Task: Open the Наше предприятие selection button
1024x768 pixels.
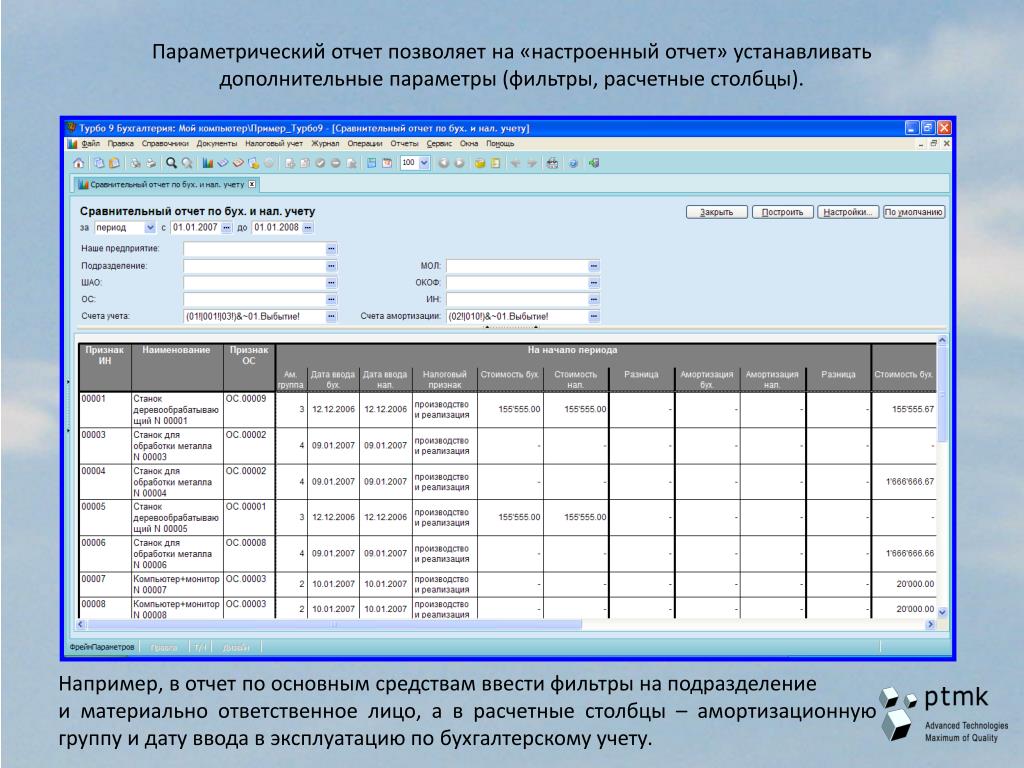Action: pos(332,249)
